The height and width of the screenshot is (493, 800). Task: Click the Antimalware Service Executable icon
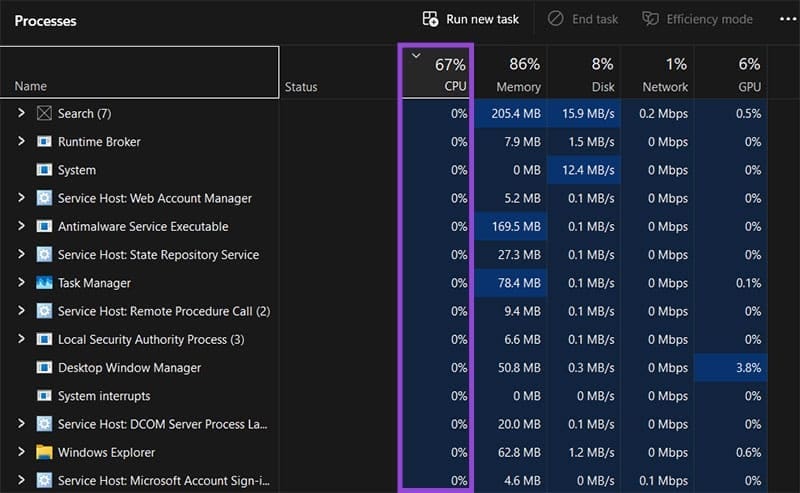pos(44,227)
